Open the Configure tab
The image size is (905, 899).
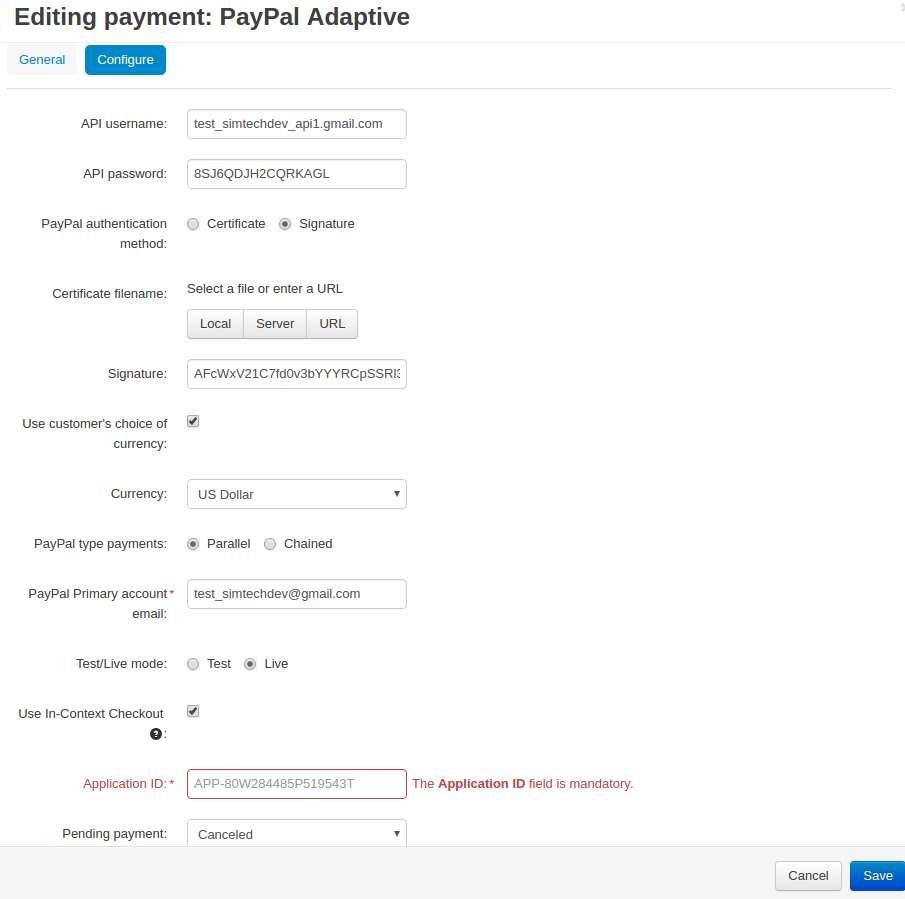pyautogui.click(x=125, y=60)
